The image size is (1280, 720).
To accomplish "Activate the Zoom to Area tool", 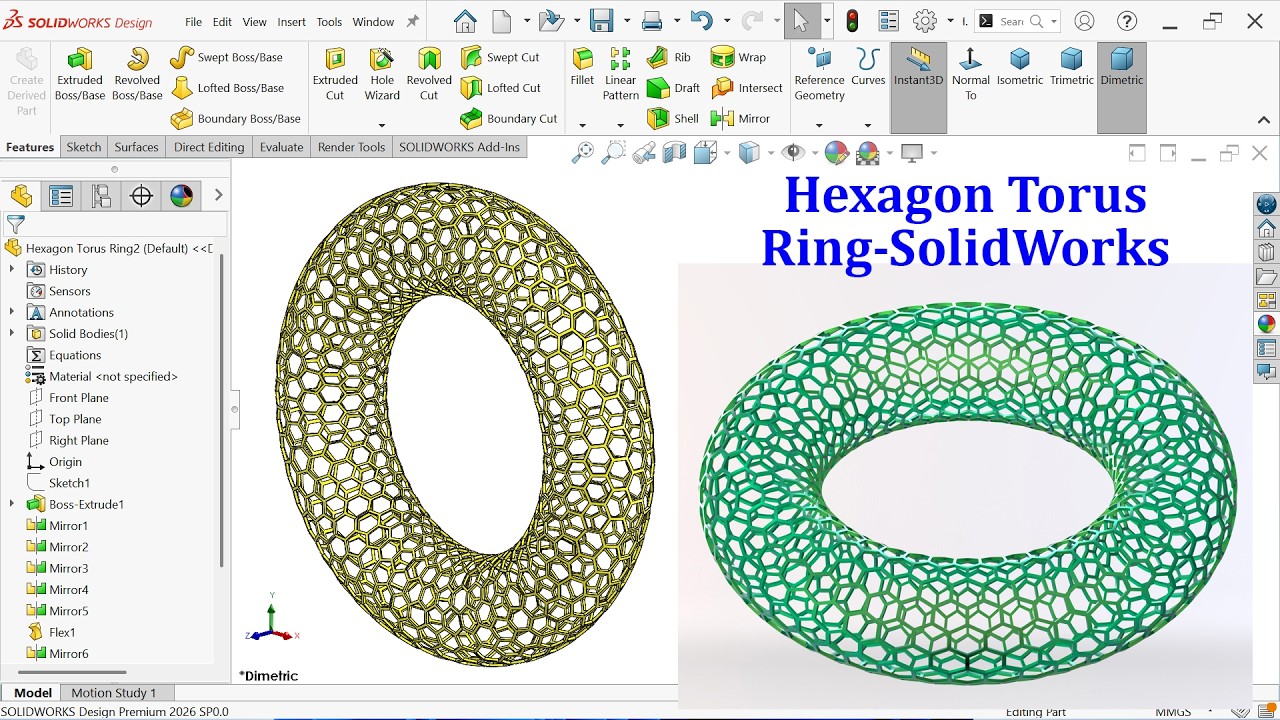I will point(613,152).
